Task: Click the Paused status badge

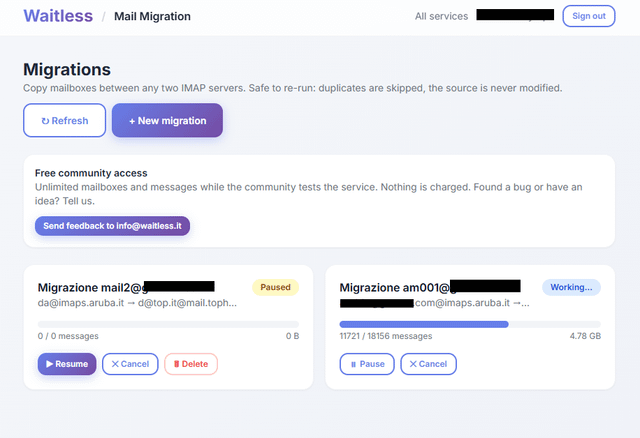Action: (276, 287)
